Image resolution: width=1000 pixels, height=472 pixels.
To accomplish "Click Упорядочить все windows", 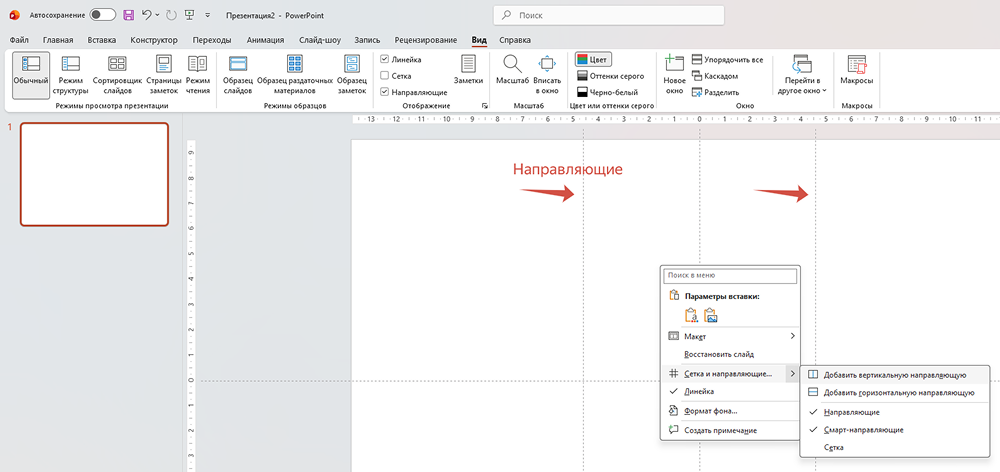I will [728, 59].
